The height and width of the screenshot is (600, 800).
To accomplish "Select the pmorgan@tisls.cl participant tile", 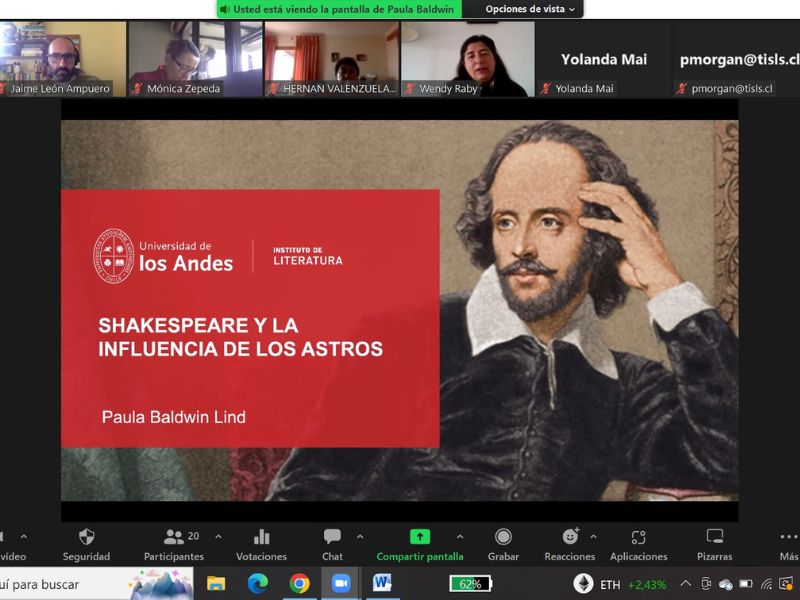I will pyautogui.click(x=736, y=59).
